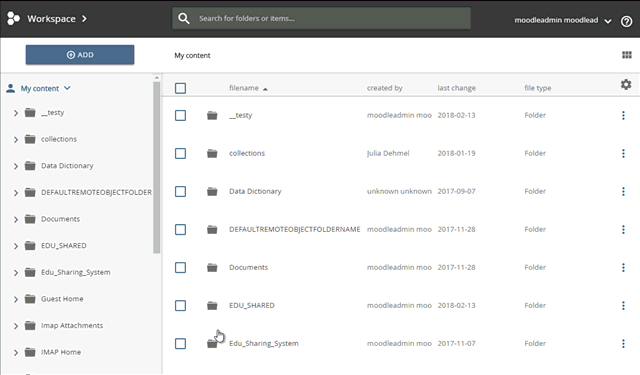
Task: Click sidebar folder icon for Edu_Sharing_System
Action: tap(30, 272)
